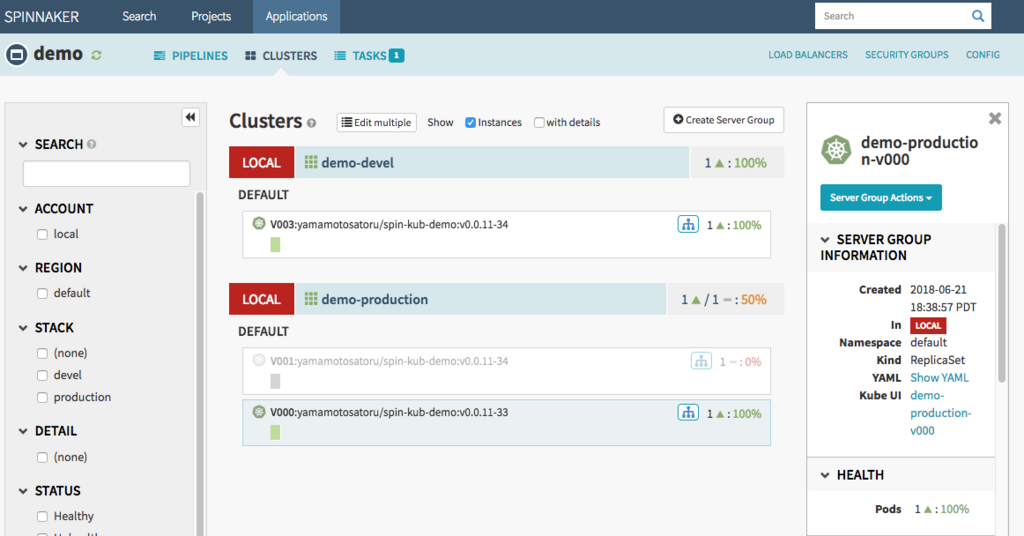Image resolution: width=1024 pixels, height=536 pixels.
Task: Open the Server Group Actions dropdown
Action: click(x=880, y=197)
